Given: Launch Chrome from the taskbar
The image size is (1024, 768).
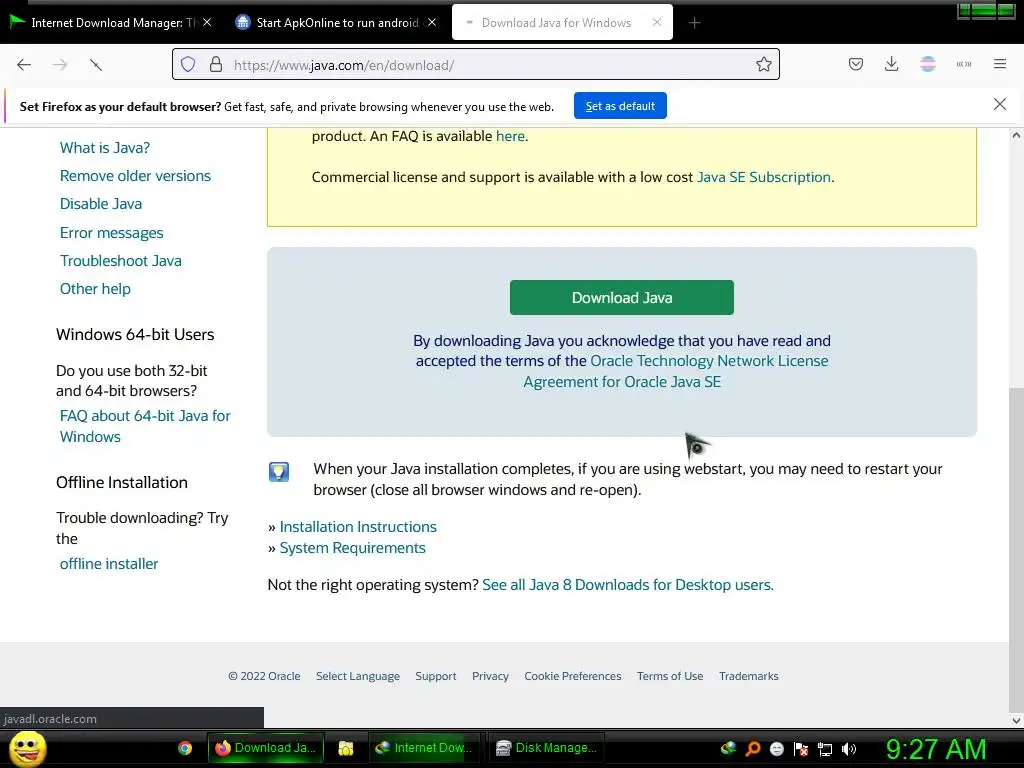Looking at the screenshot, I should point(185,748).
